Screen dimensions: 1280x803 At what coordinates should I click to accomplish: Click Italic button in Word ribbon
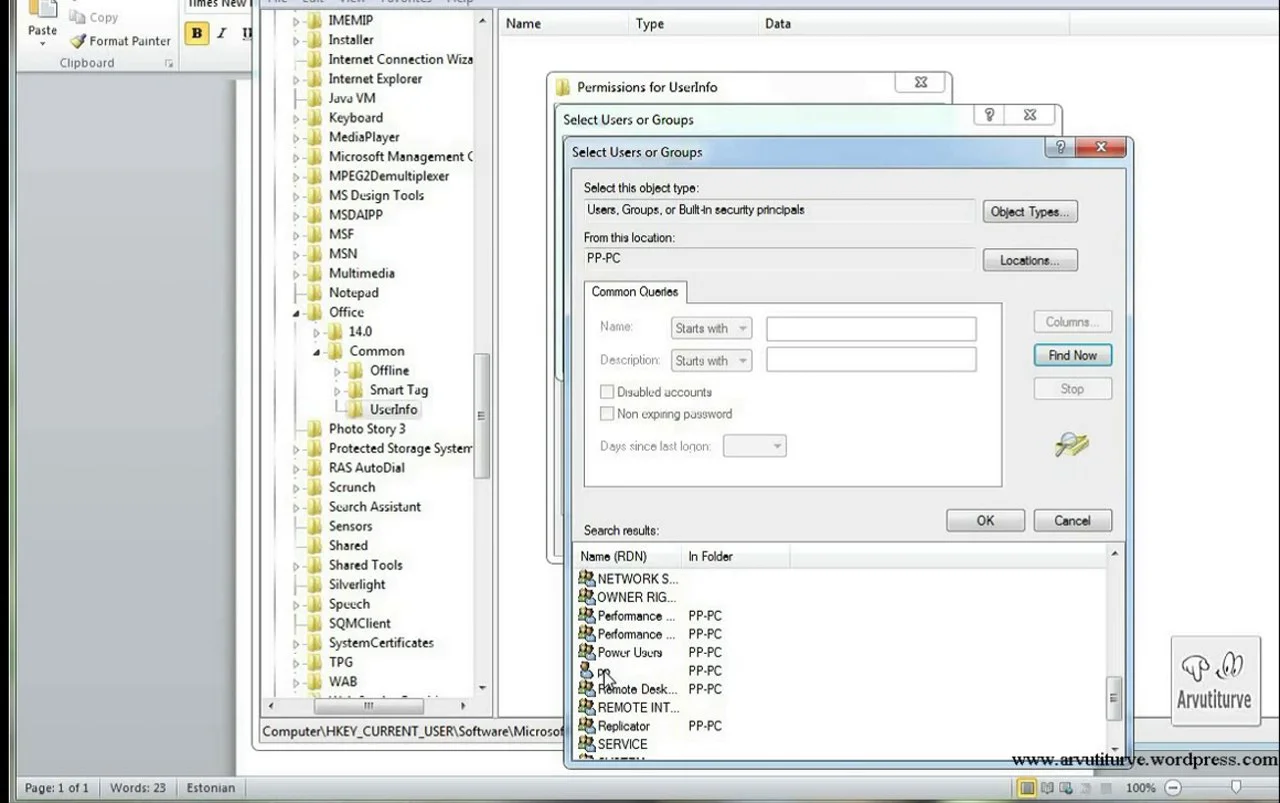pos(221,33)
